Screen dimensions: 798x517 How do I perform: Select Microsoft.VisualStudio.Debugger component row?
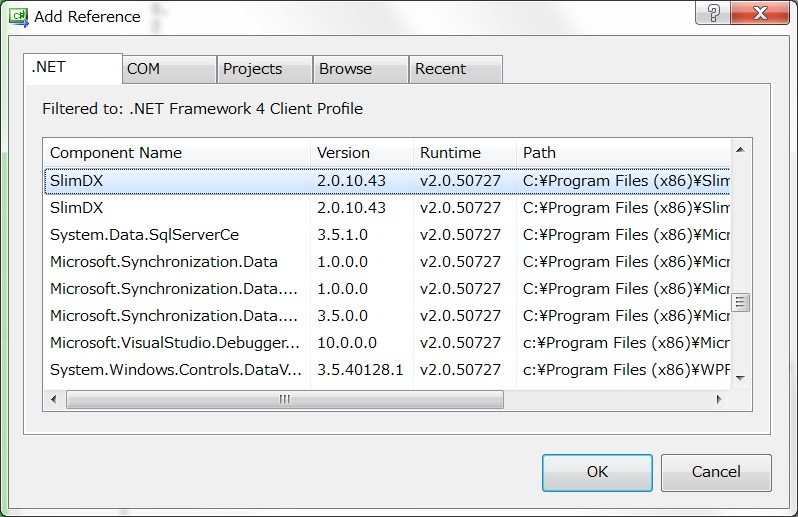(x=174, y=343)
